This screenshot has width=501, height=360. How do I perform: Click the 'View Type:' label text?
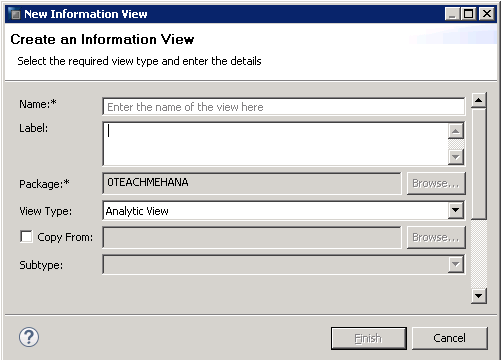point(45,211)
